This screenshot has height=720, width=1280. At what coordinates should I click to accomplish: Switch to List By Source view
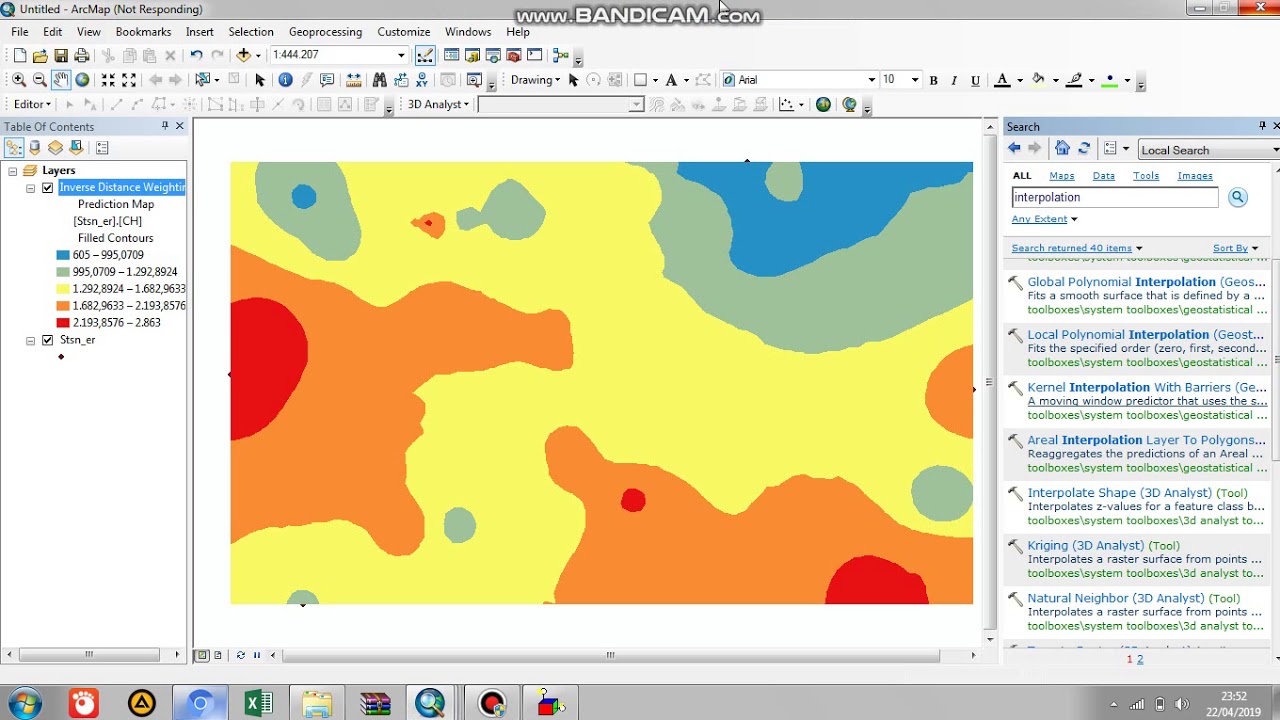coord(35,148)
